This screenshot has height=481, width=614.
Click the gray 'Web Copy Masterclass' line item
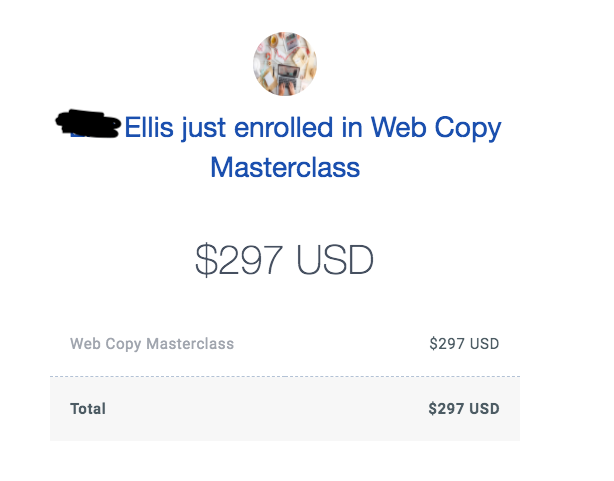point(152,344)
